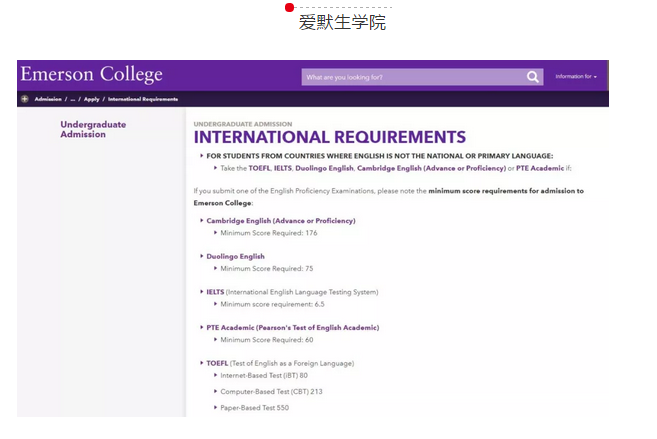Image resolution: width=657 pixels, height=439 pixels.
Task: Click the 'PTE Academic (Pearson's Test of English Academic)' heading
Action: pos(292,328)
